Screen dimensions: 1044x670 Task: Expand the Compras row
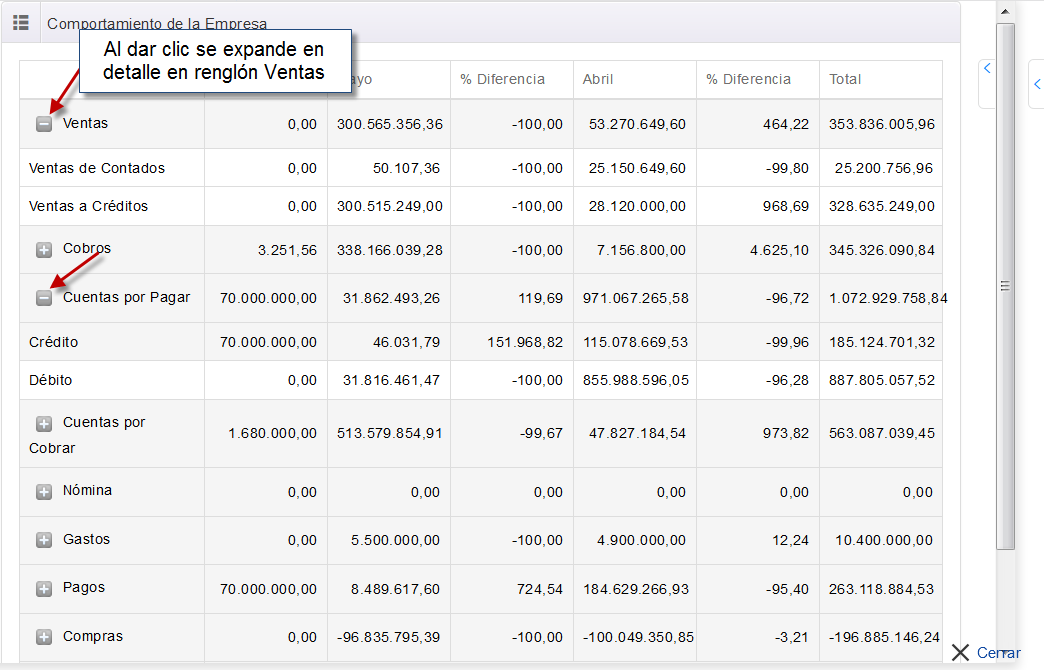[x=44, y=637]
